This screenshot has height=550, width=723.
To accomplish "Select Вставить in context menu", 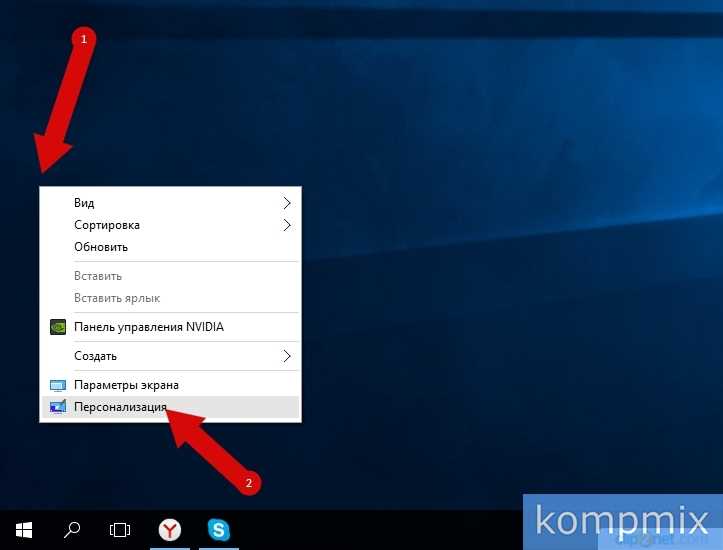I will [171, 276].
